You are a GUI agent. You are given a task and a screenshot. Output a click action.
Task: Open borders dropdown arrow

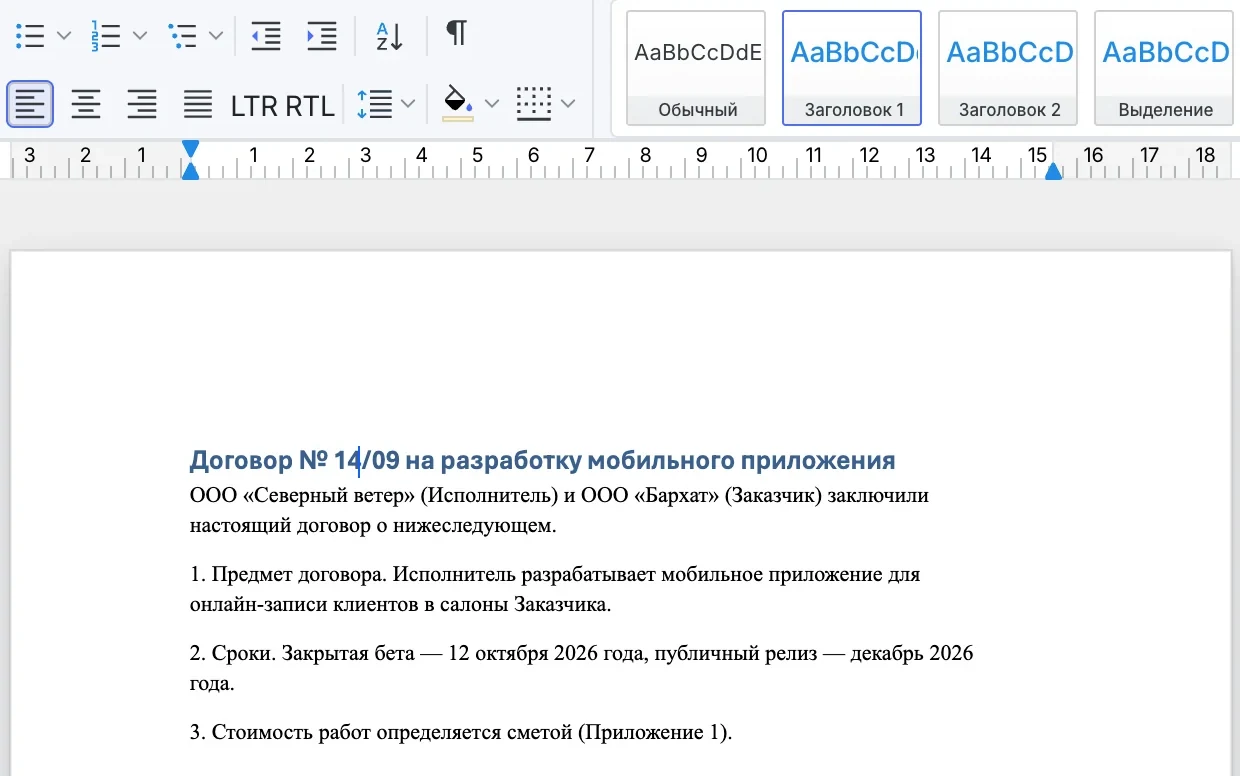pyautogui.click(x=568, y=104)
